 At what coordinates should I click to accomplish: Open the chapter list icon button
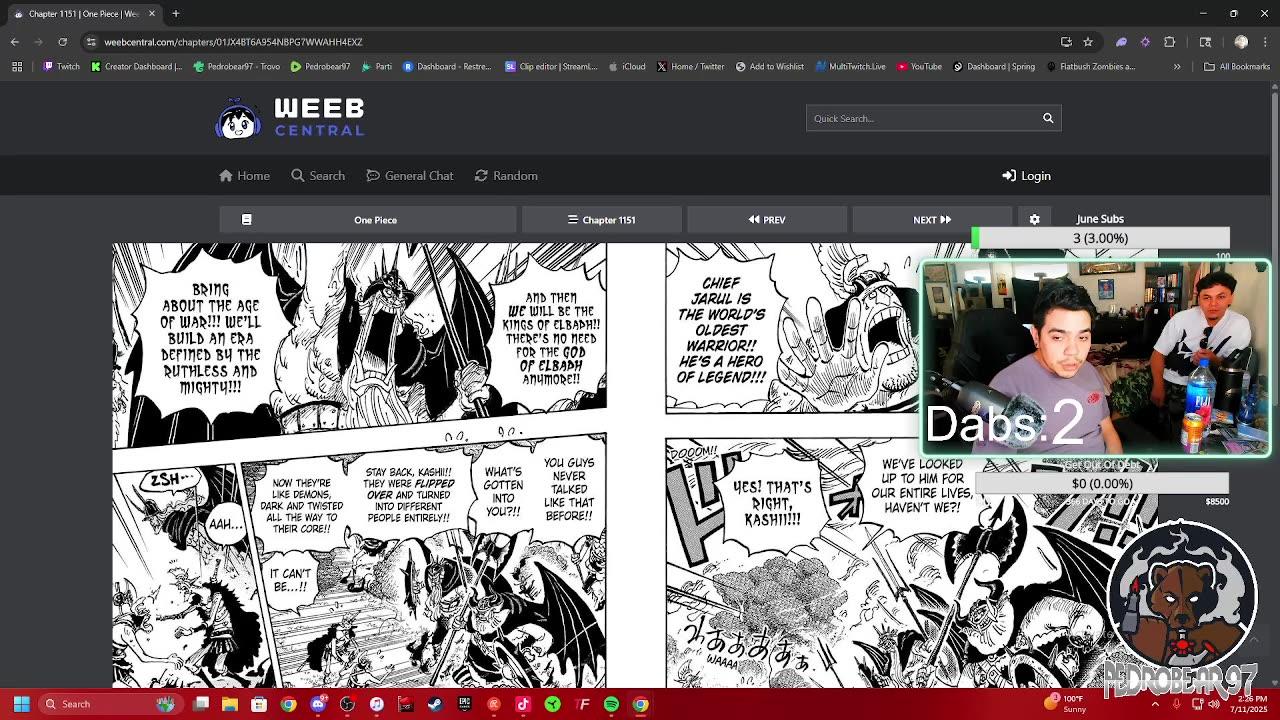246,219
